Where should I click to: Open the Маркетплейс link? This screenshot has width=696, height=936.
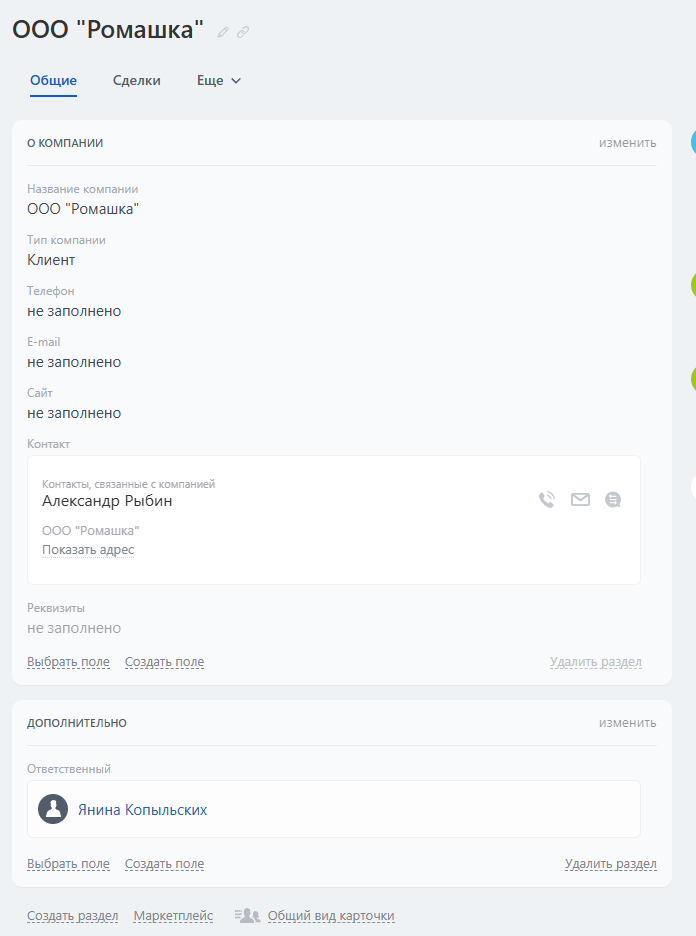pyautogui.click(x=173, y=916)
